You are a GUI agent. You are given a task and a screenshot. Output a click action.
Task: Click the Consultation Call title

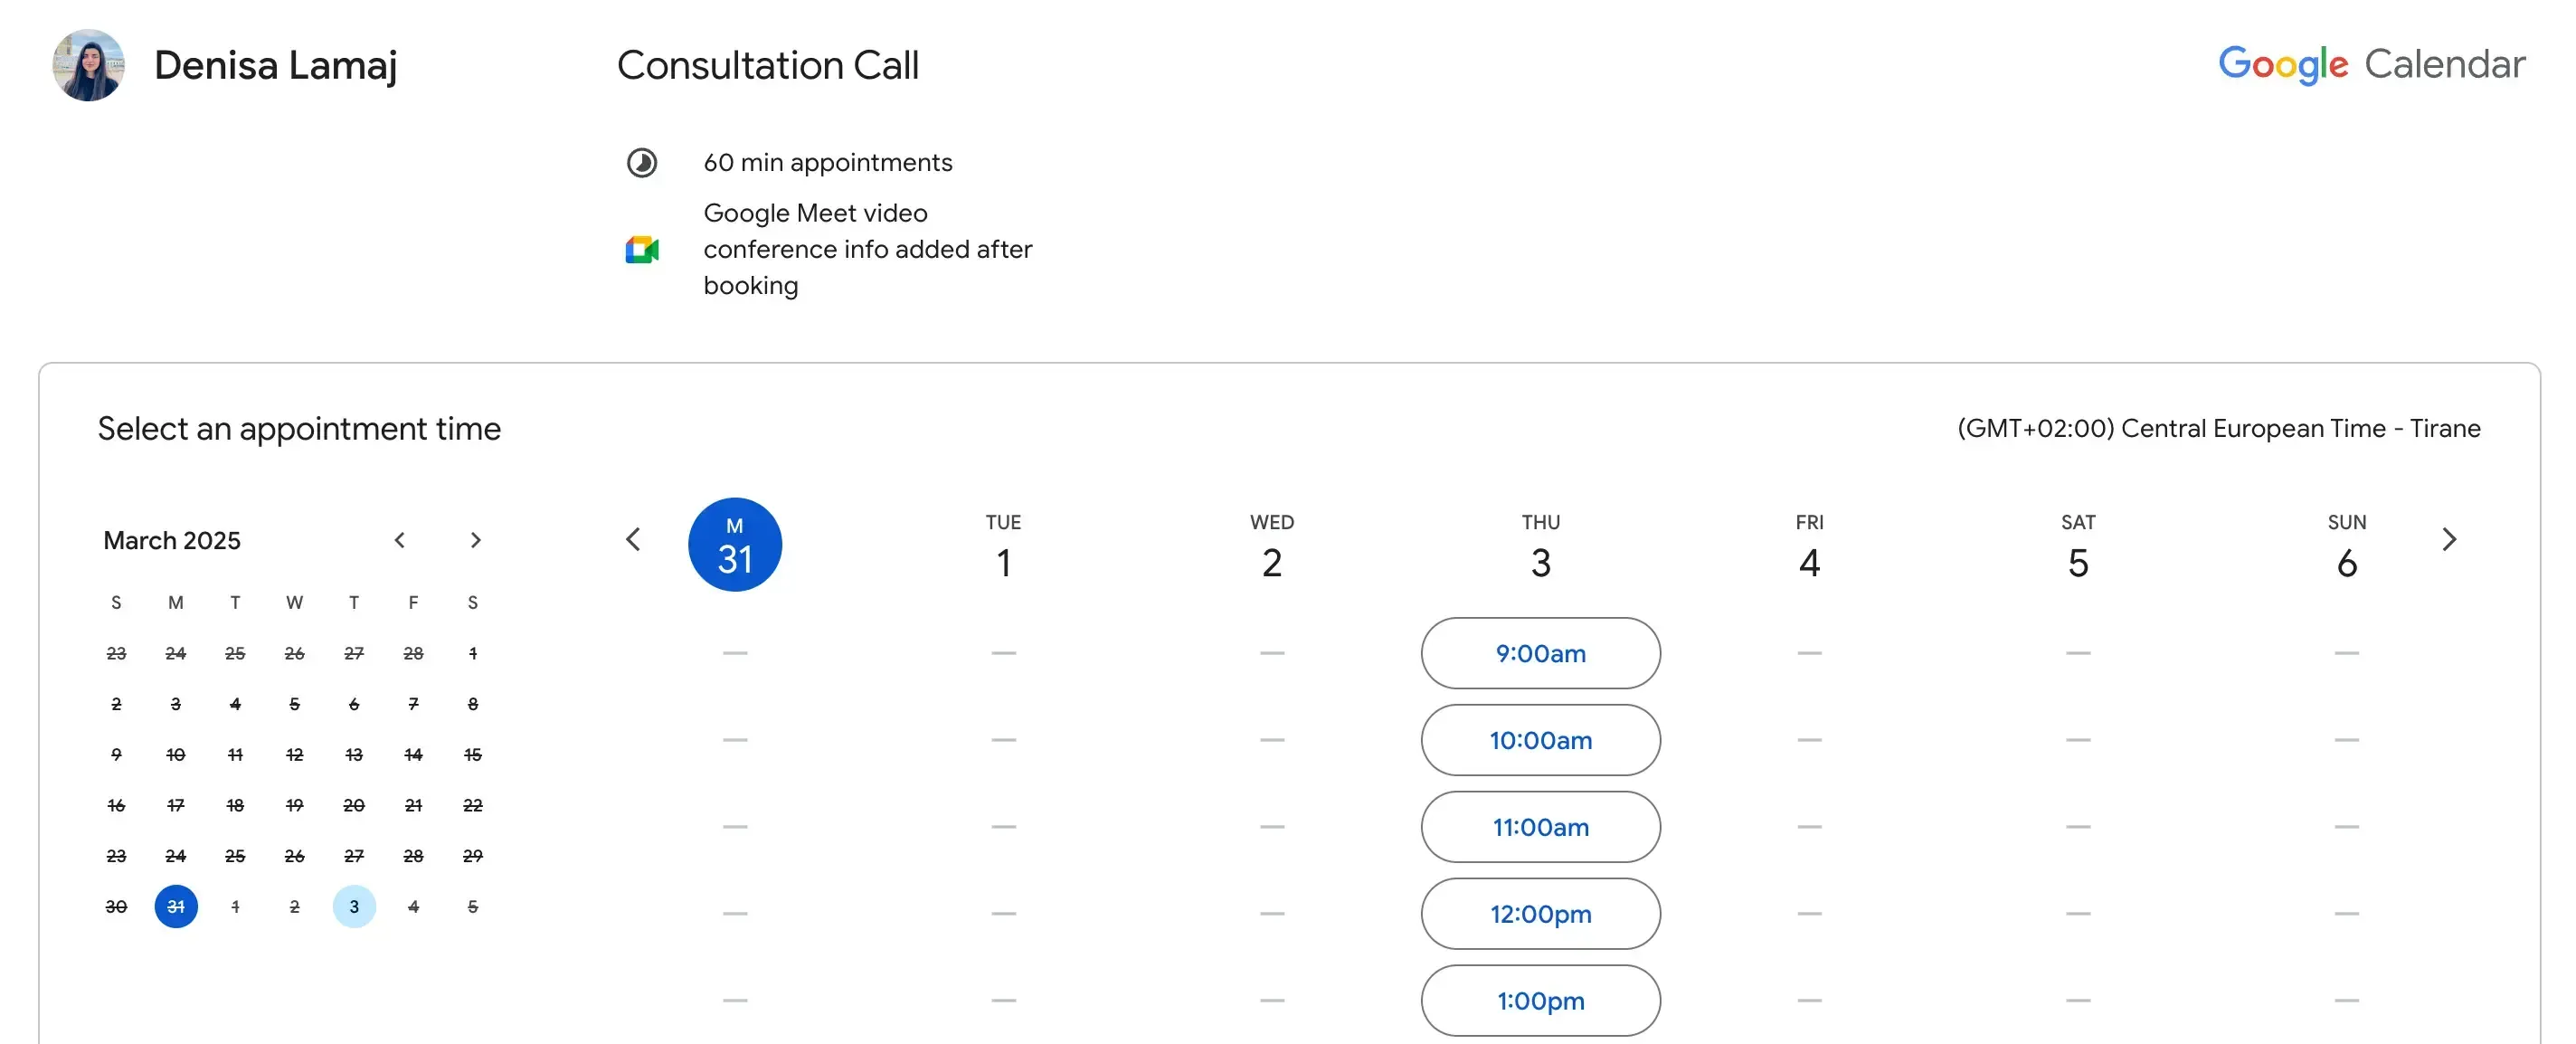point(768,64)
